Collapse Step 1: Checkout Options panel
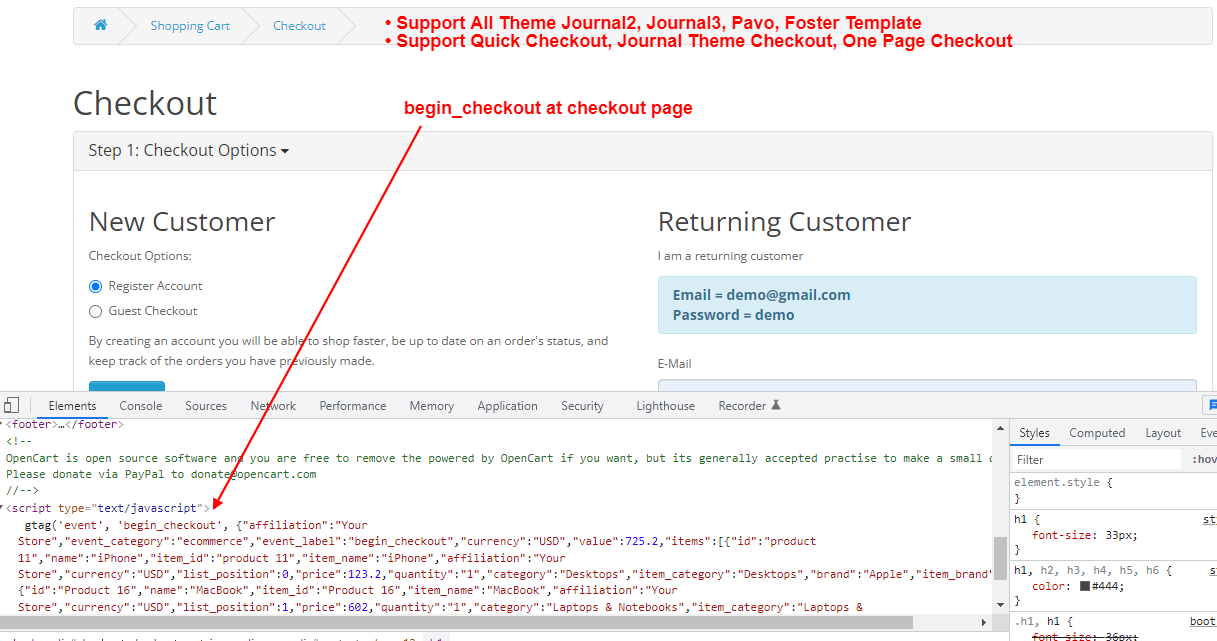Viewport: 1217px width, 641px height. [188, 151]
